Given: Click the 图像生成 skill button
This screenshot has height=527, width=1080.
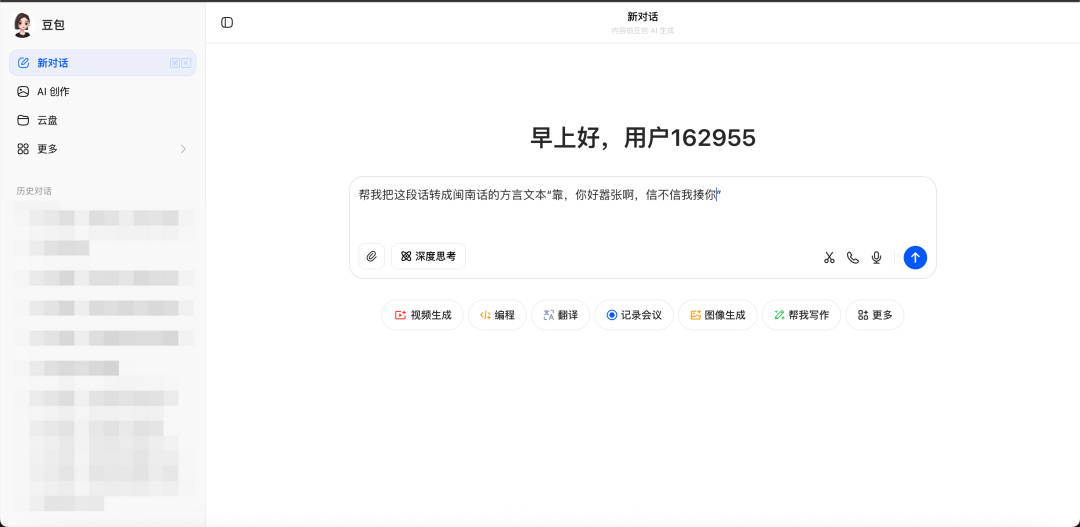Looking at the screenshot, I should 718,315.
